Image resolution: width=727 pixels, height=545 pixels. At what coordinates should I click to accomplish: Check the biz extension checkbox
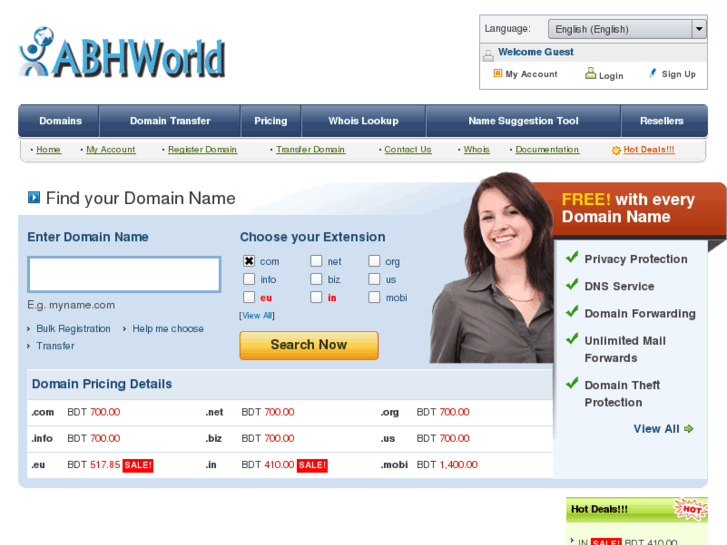pos(316,279)
